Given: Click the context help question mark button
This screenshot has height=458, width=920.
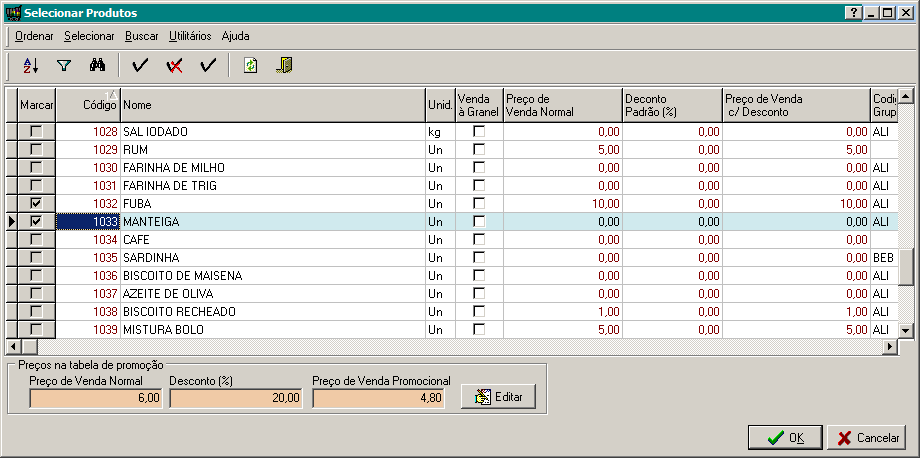Looking at the screenshot, I should pos(852,13).
